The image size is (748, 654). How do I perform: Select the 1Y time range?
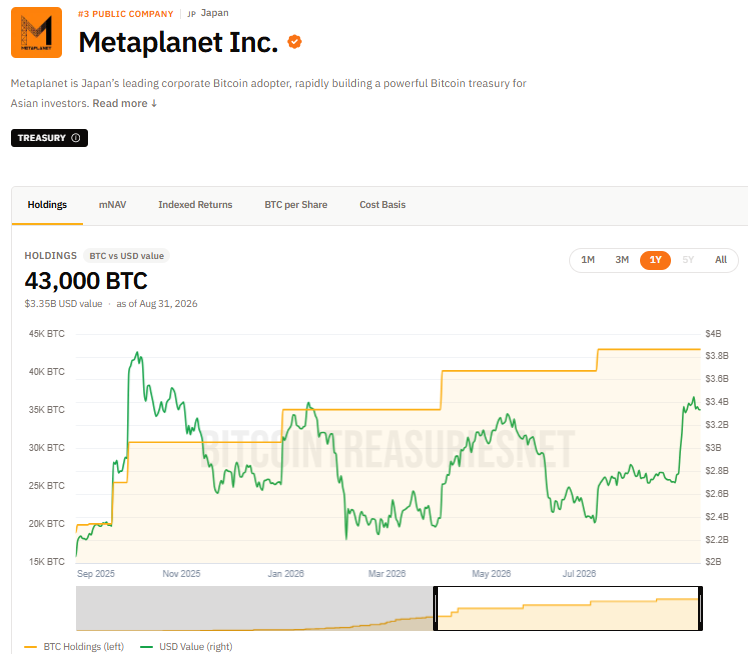coord(655,260)
